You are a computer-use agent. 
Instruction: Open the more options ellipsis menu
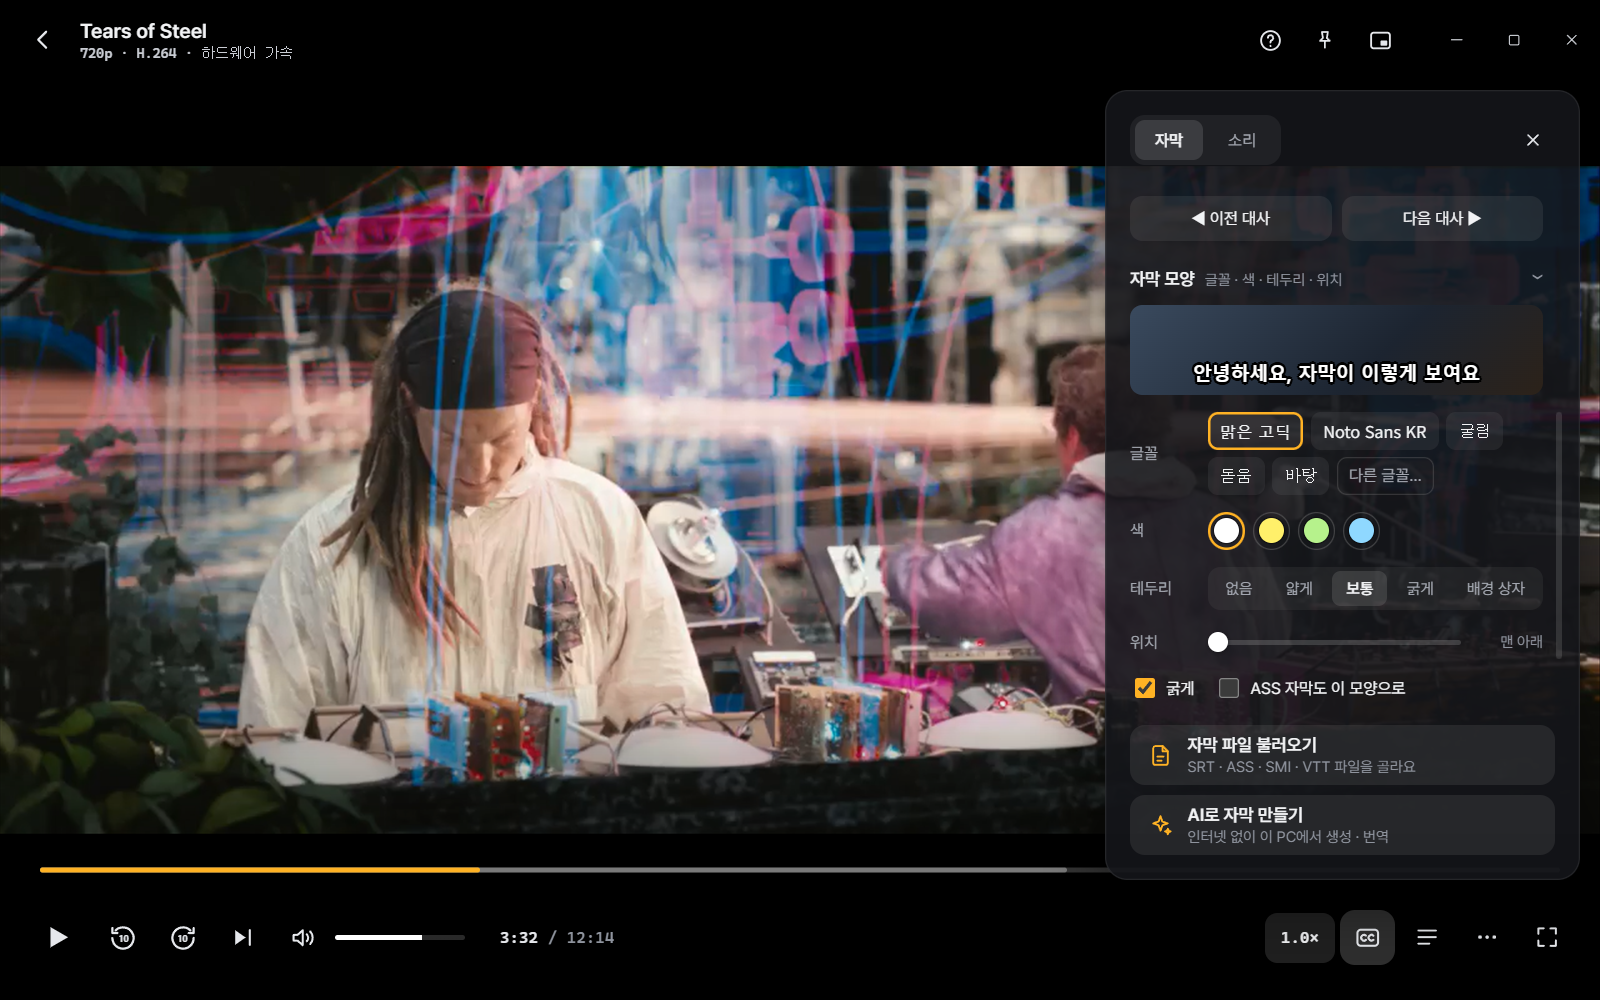point(1487,937)
